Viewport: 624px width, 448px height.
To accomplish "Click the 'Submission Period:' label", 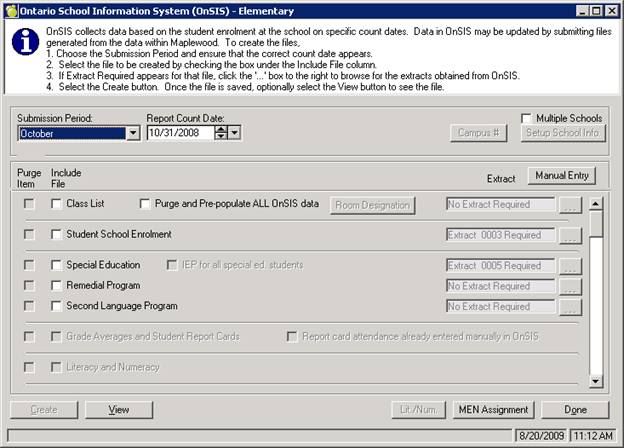I will tap(55, 119).
